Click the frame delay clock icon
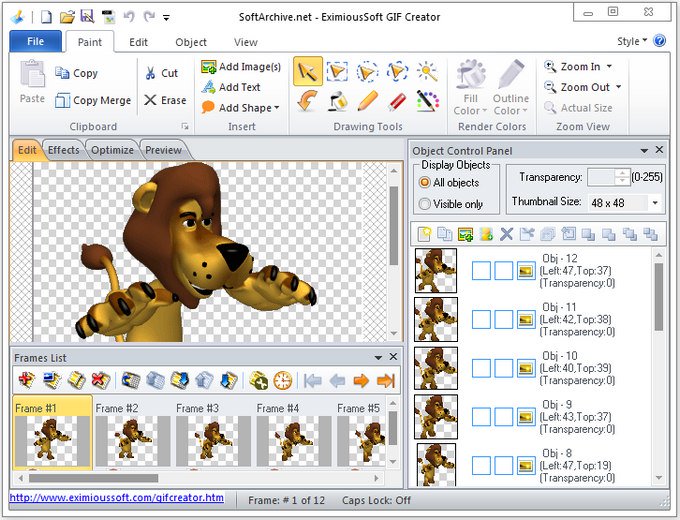The width and height of the screenshot is (680, 520). tap(283, 380)
